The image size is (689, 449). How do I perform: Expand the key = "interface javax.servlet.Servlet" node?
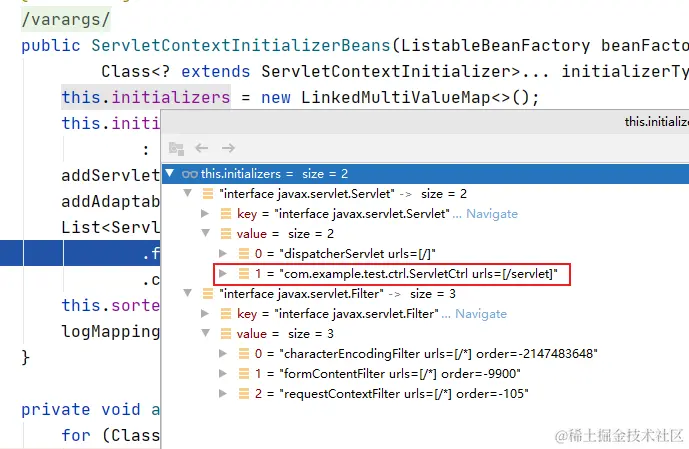(205, 213)
